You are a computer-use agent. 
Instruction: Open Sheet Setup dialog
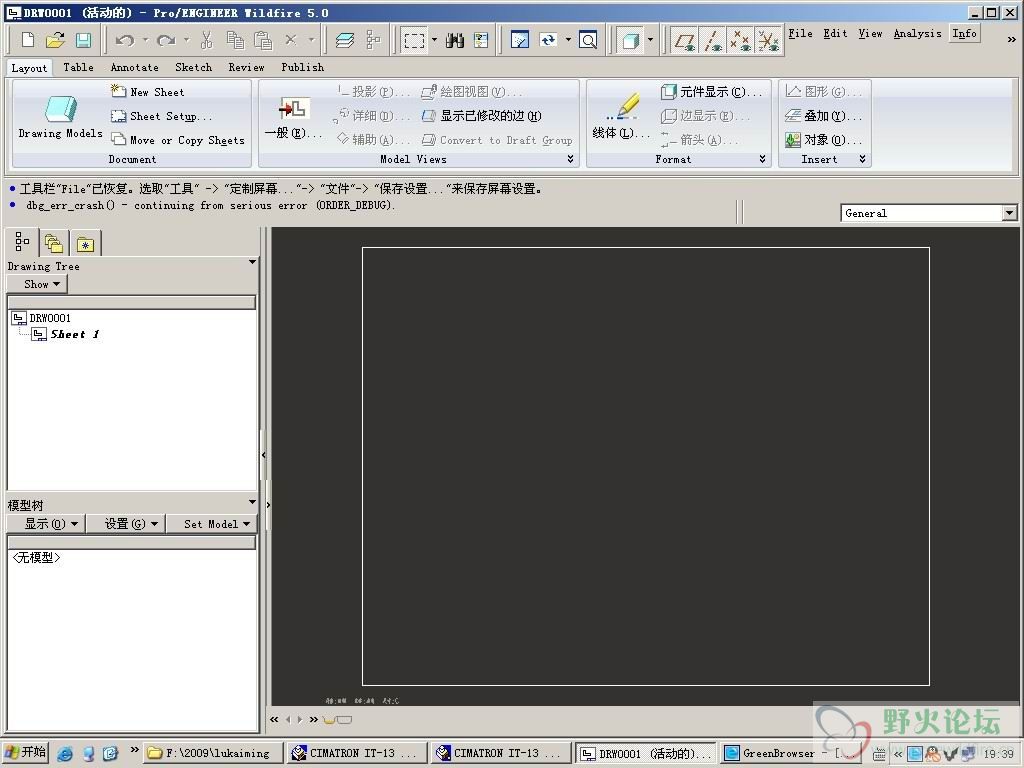(x=161, y=116)
